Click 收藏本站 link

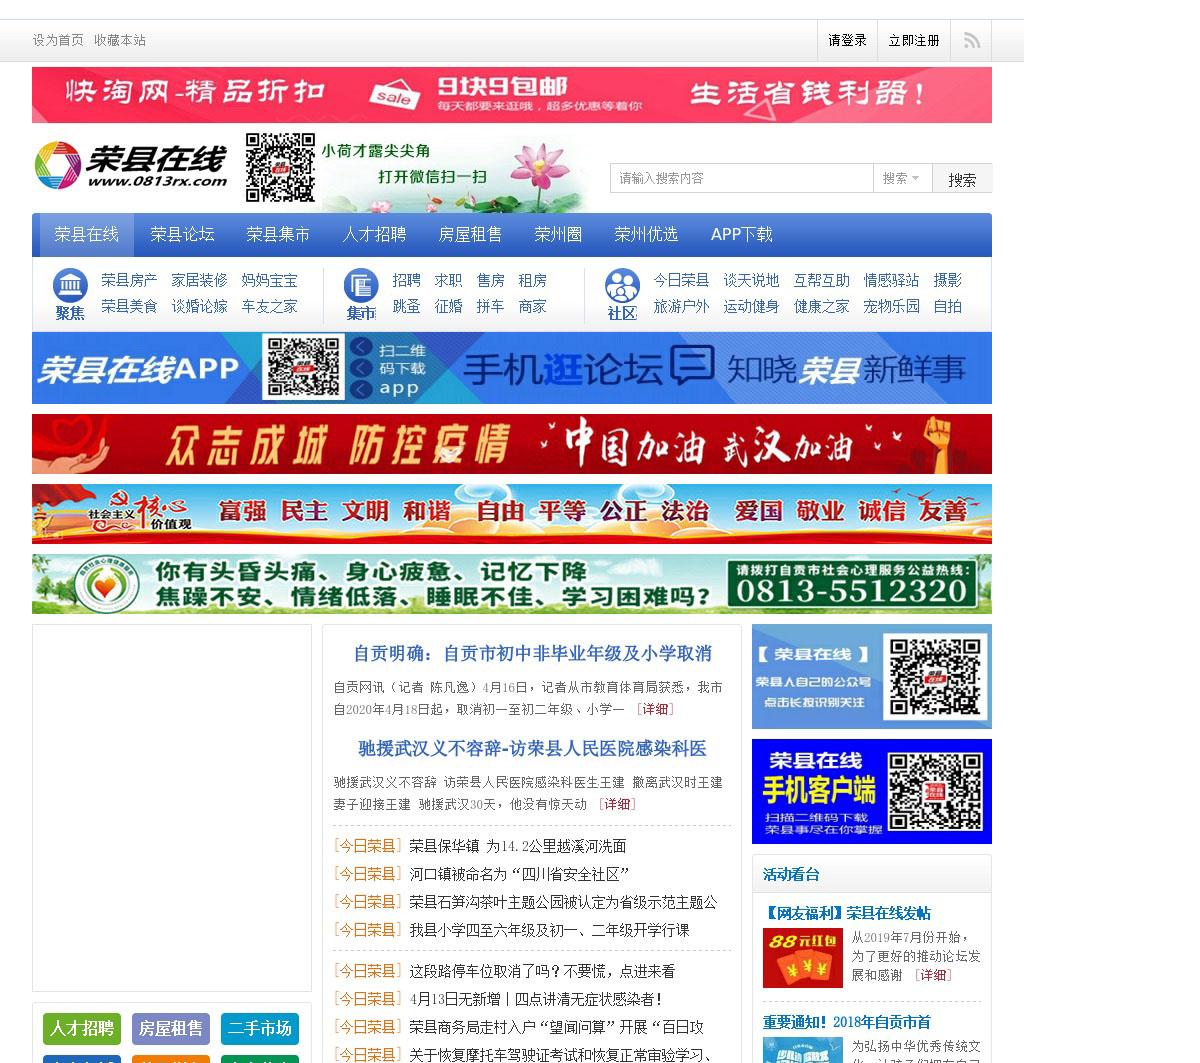120,40
